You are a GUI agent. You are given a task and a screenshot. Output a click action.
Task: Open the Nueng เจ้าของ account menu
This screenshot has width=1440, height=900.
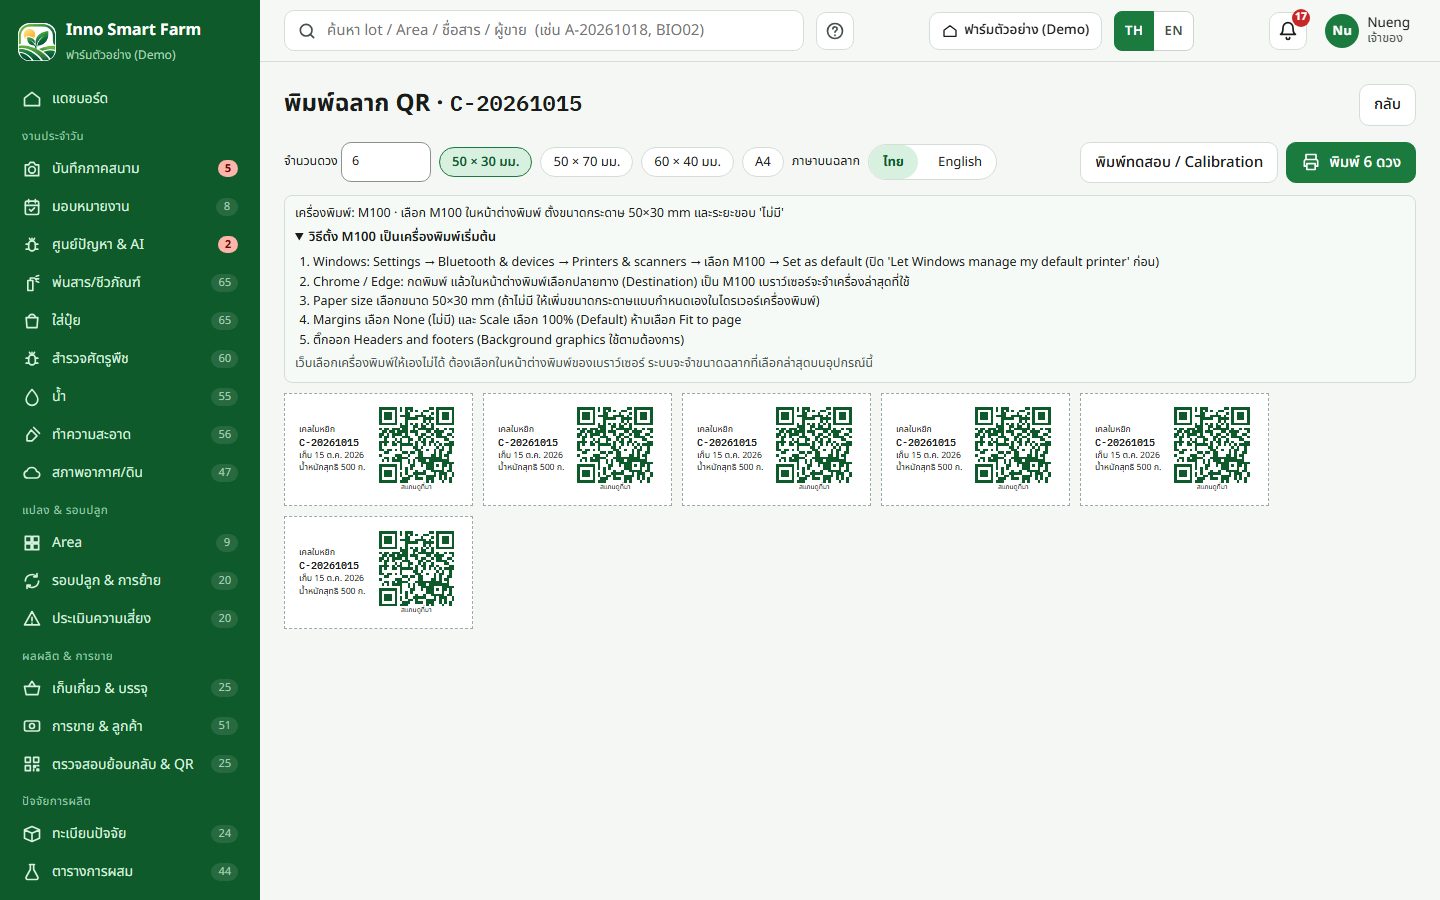click(x=1370, y=31)
